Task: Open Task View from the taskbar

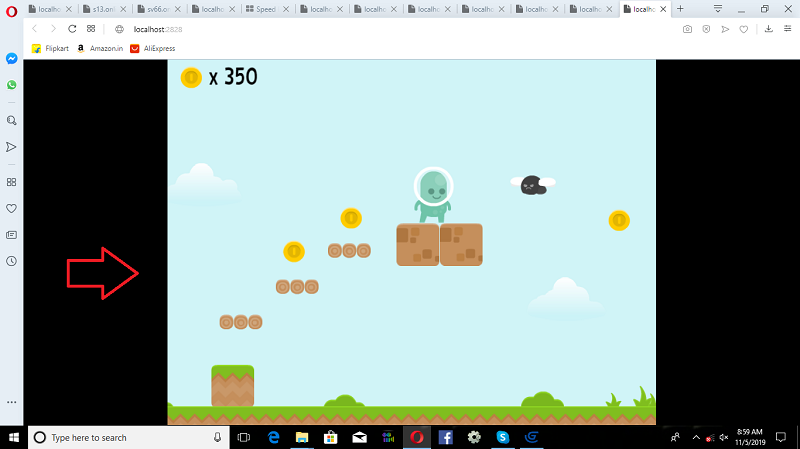Action: pos(244,437)
